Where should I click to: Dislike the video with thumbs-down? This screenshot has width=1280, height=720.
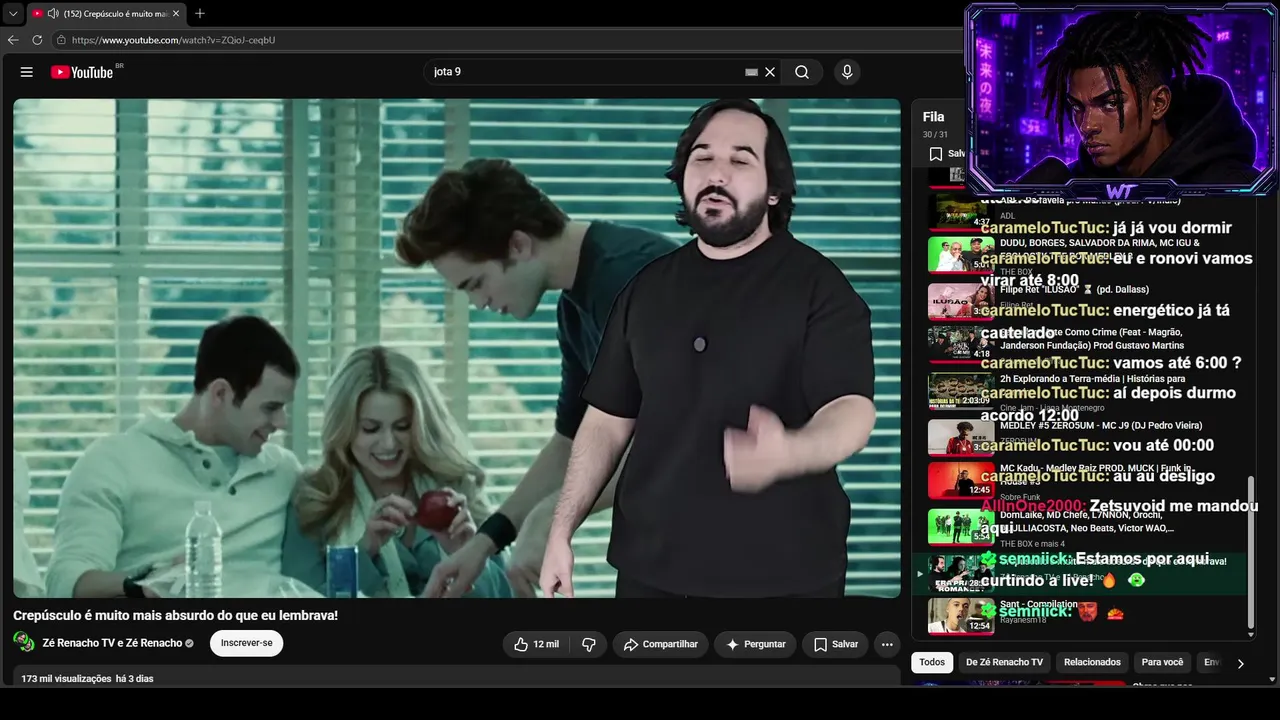(589, 644)
